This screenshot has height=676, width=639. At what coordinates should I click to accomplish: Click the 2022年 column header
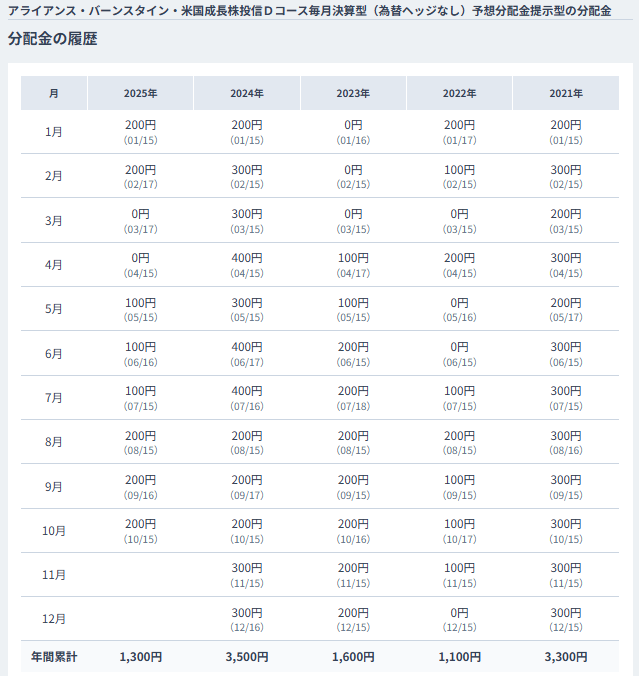[459, 93]
